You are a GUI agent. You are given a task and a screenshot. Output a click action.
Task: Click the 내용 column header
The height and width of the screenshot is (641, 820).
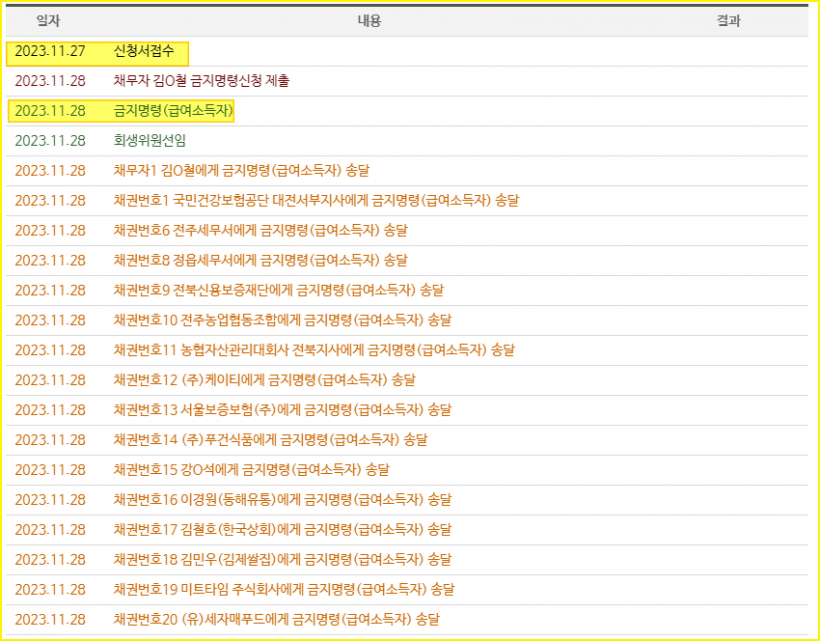pyautogui.click(x=369, y=21)
